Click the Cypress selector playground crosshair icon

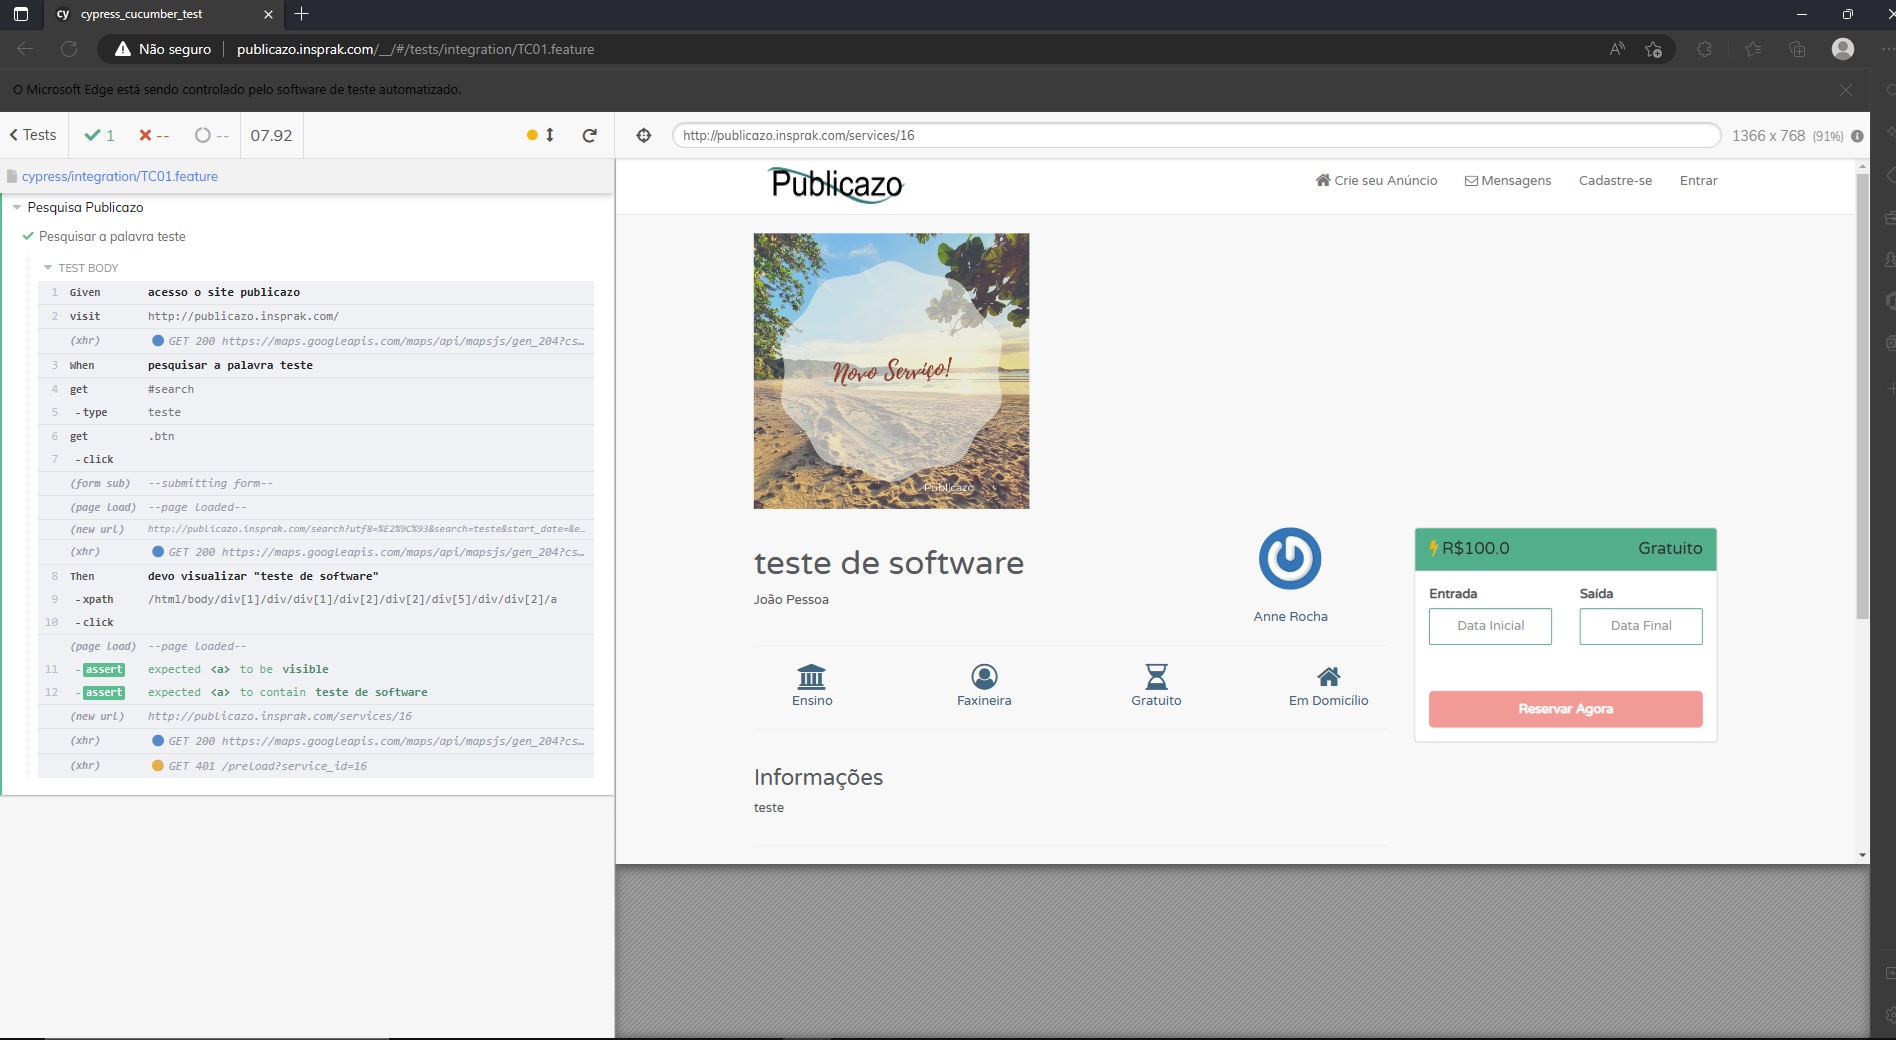point(644,135)
